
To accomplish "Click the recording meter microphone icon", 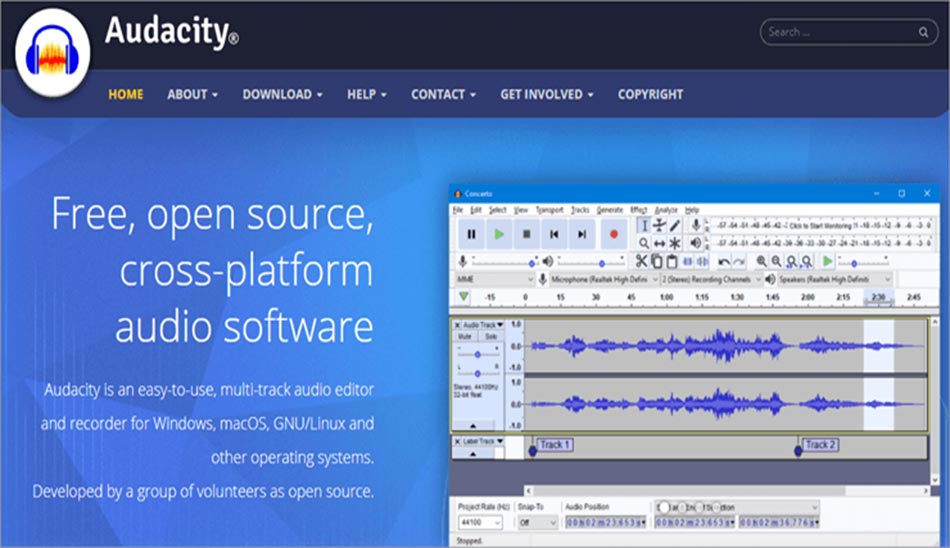I will coord(696,226).
